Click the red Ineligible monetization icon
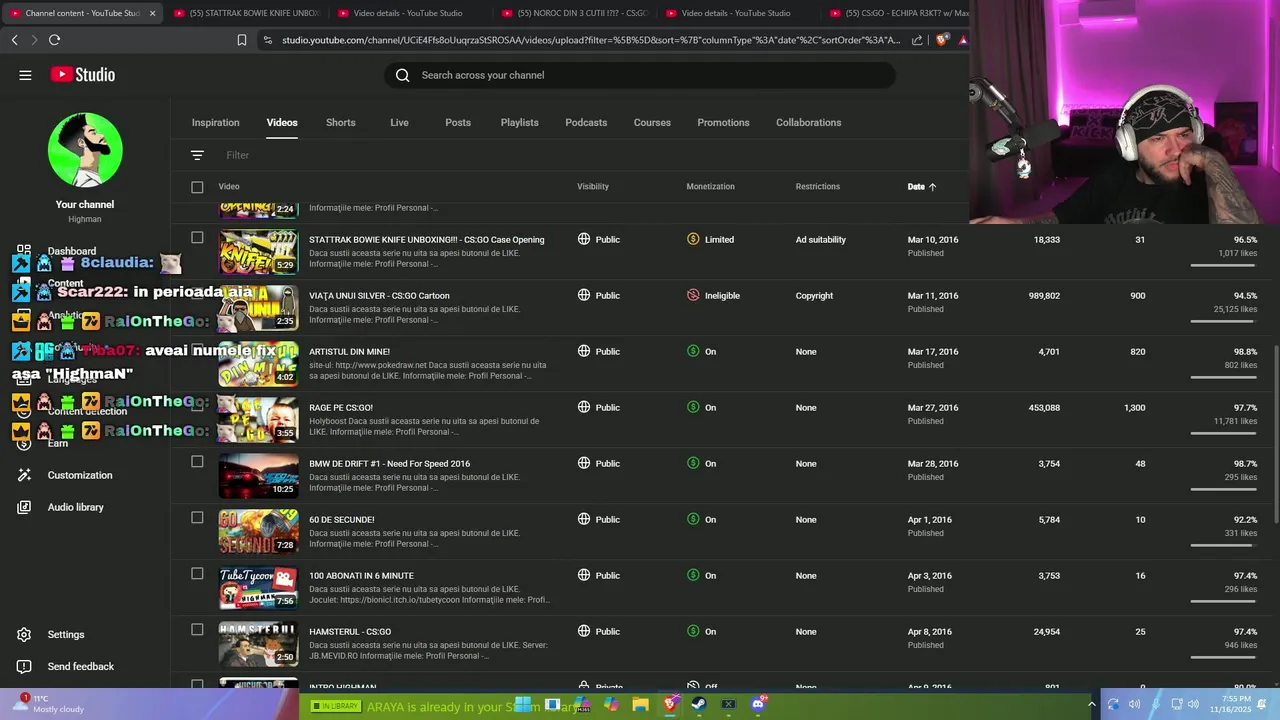1280x720 pixels. tap(693, 295)
